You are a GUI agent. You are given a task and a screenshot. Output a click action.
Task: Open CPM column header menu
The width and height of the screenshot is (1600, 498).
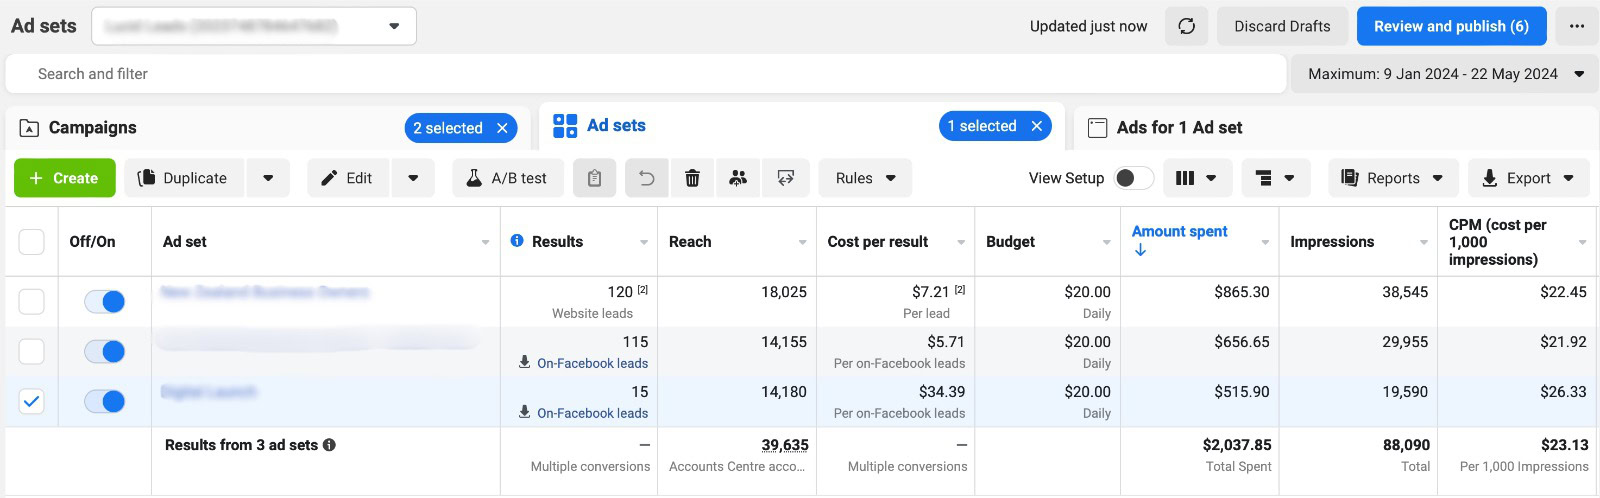tap(1582, 242)
